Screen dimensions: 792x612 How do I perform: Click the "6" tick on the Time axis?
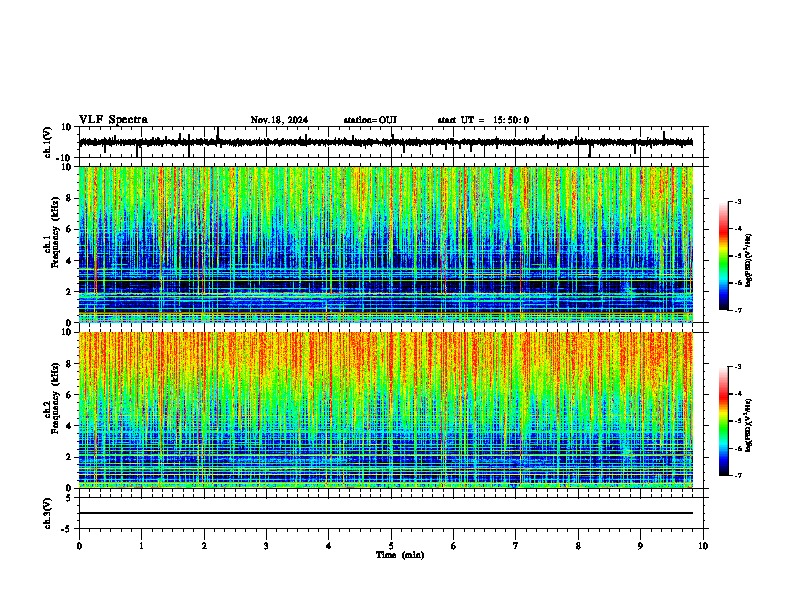coord(454,546)
